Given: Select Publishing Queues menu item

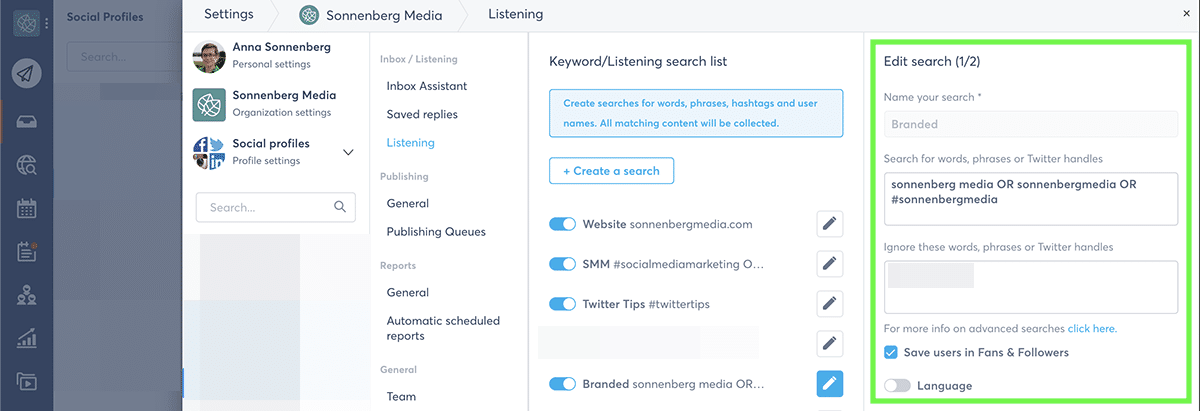Looking at the screenshot, I should (x=436, y=231).
